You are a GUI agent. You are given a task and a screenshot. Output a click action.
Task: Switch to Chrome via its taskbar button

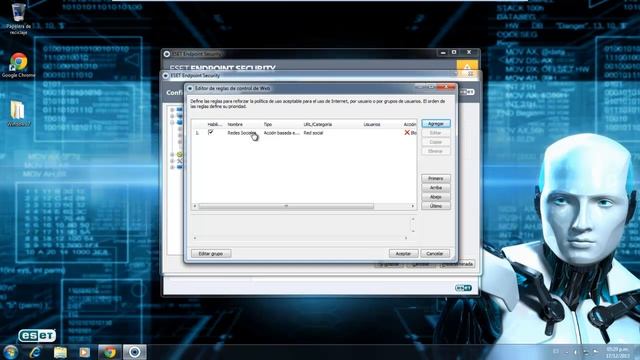(109, 352)
